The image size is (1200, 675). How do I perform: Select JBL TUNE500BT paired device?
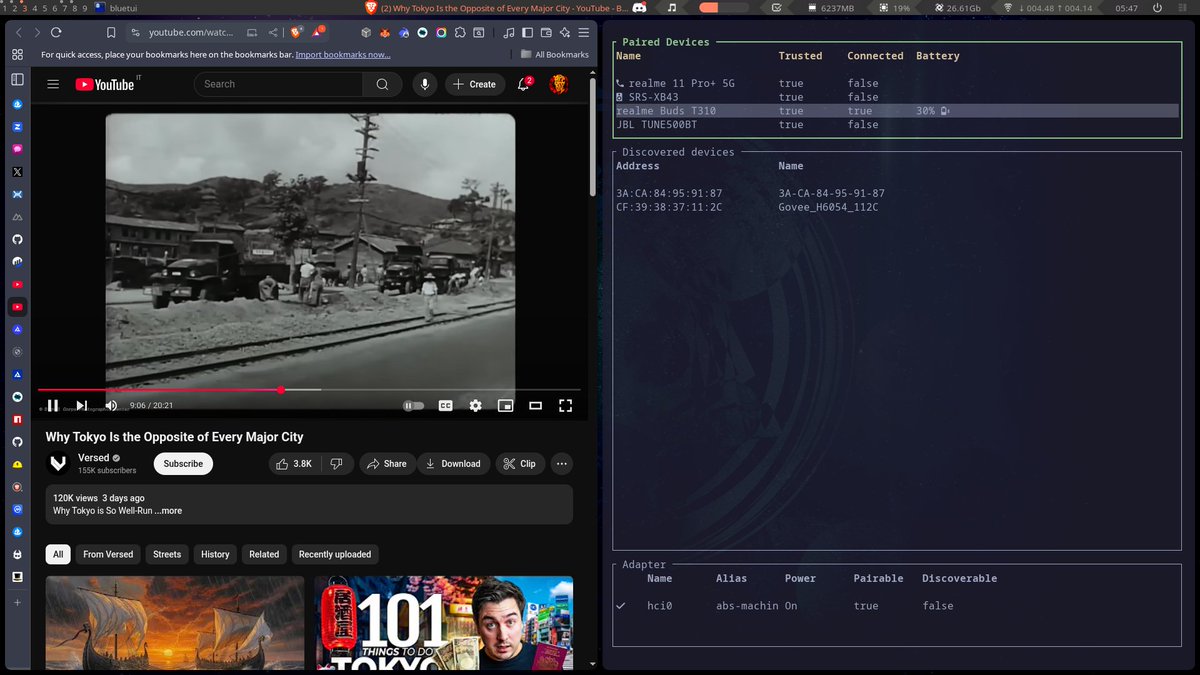tap(897, 125)
